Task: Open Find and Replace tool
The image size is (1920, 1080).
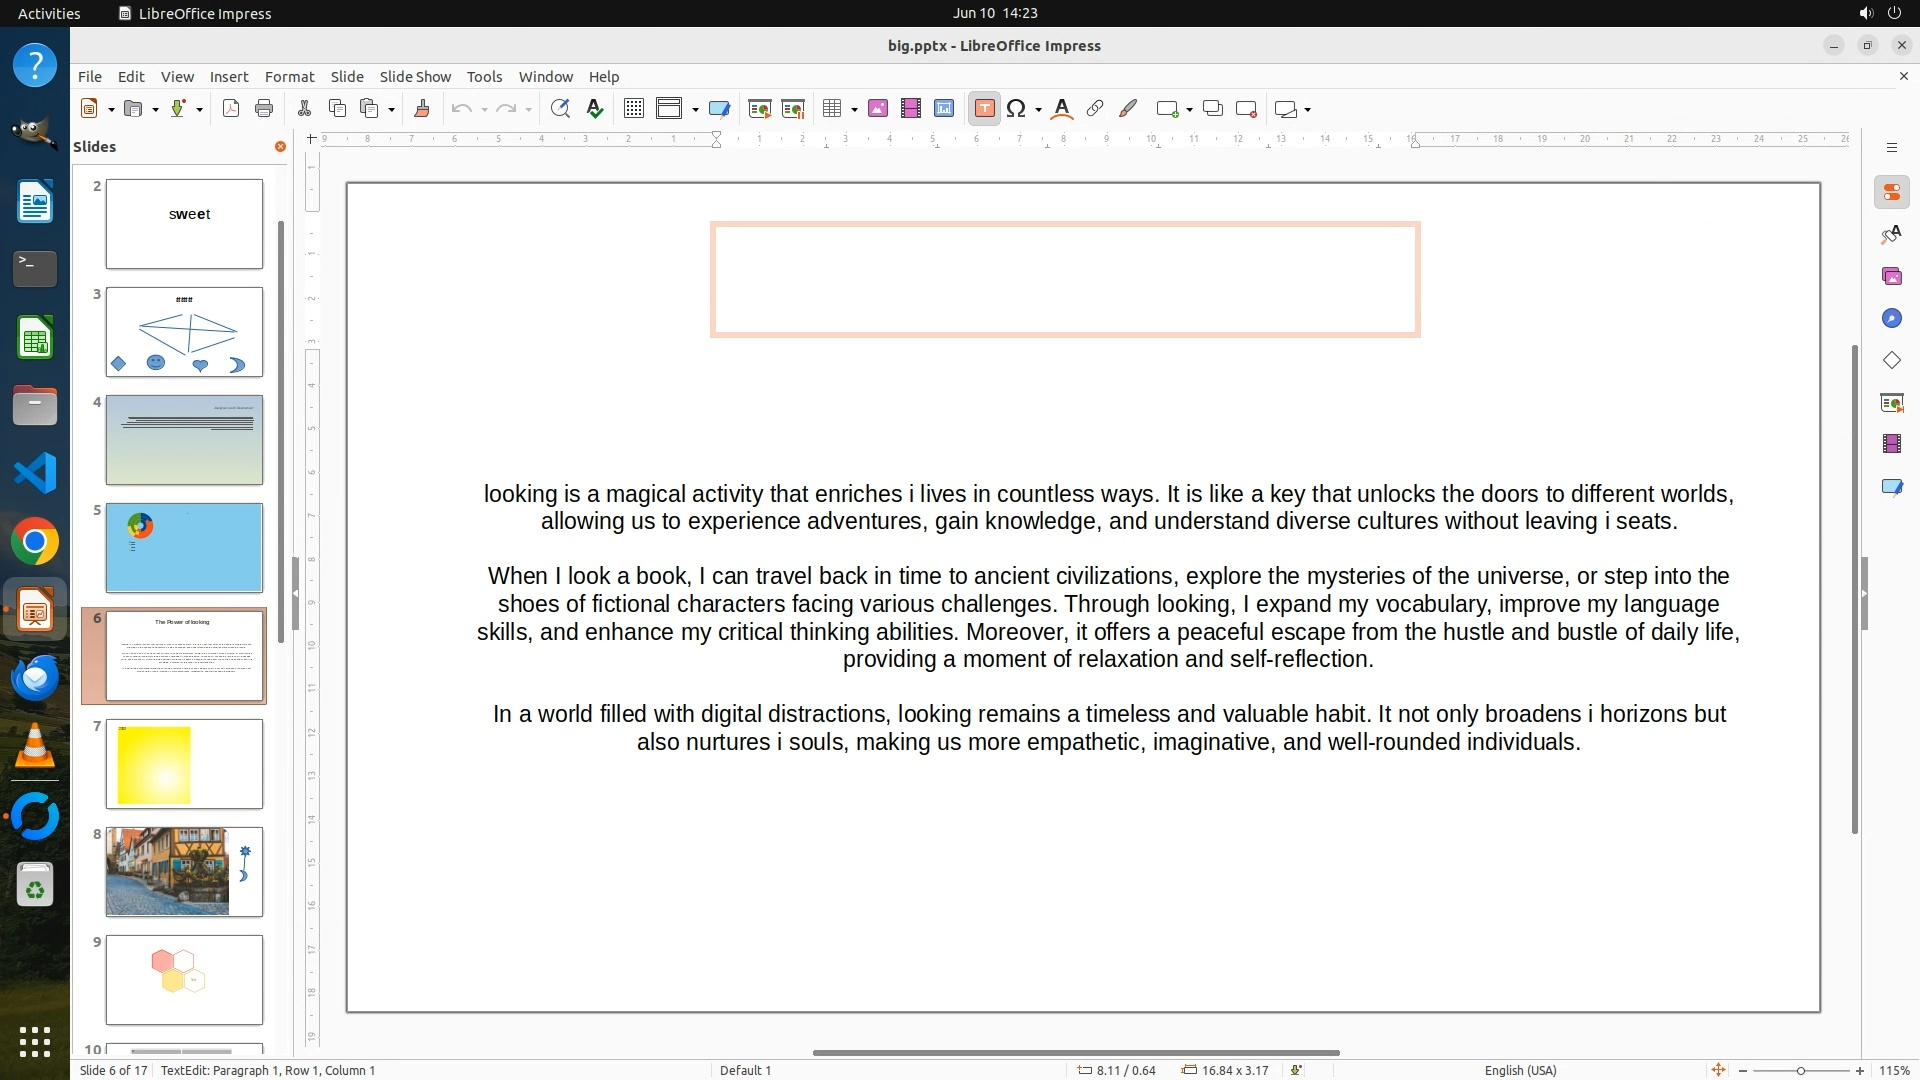Action: (560, 109)
